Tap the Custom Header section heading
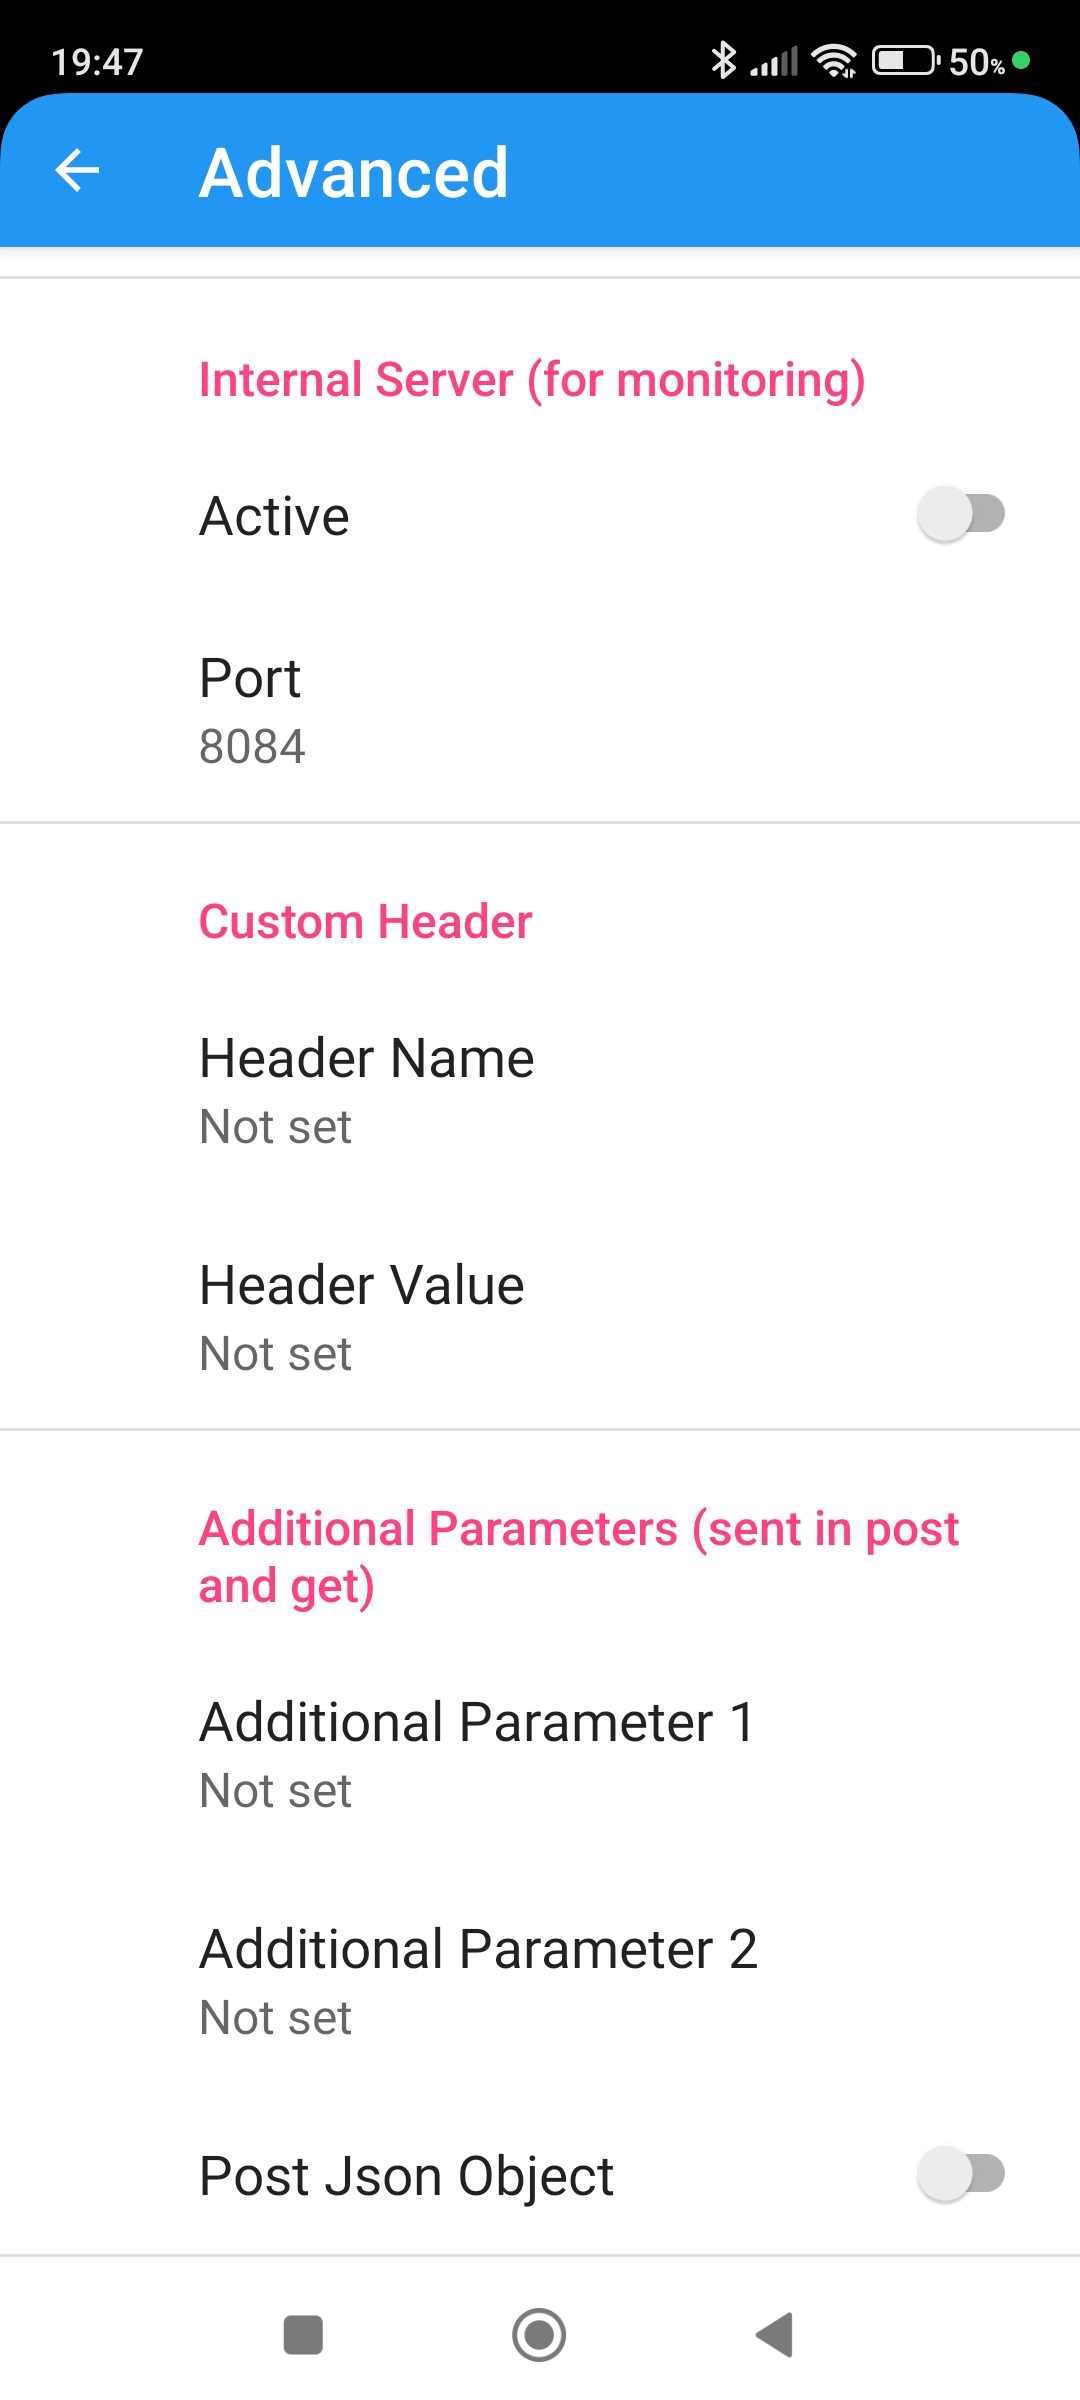1080x2400 pixels. tap(365, 921)
